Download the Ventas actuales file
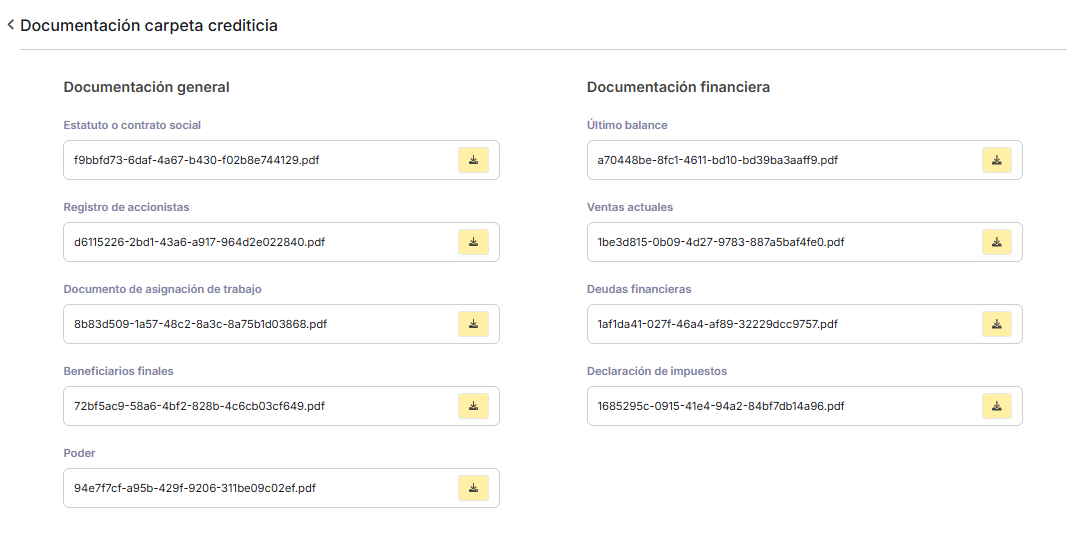Image resolution: width=1074 pixels, height=540 pixels. (x=997, y=242)
